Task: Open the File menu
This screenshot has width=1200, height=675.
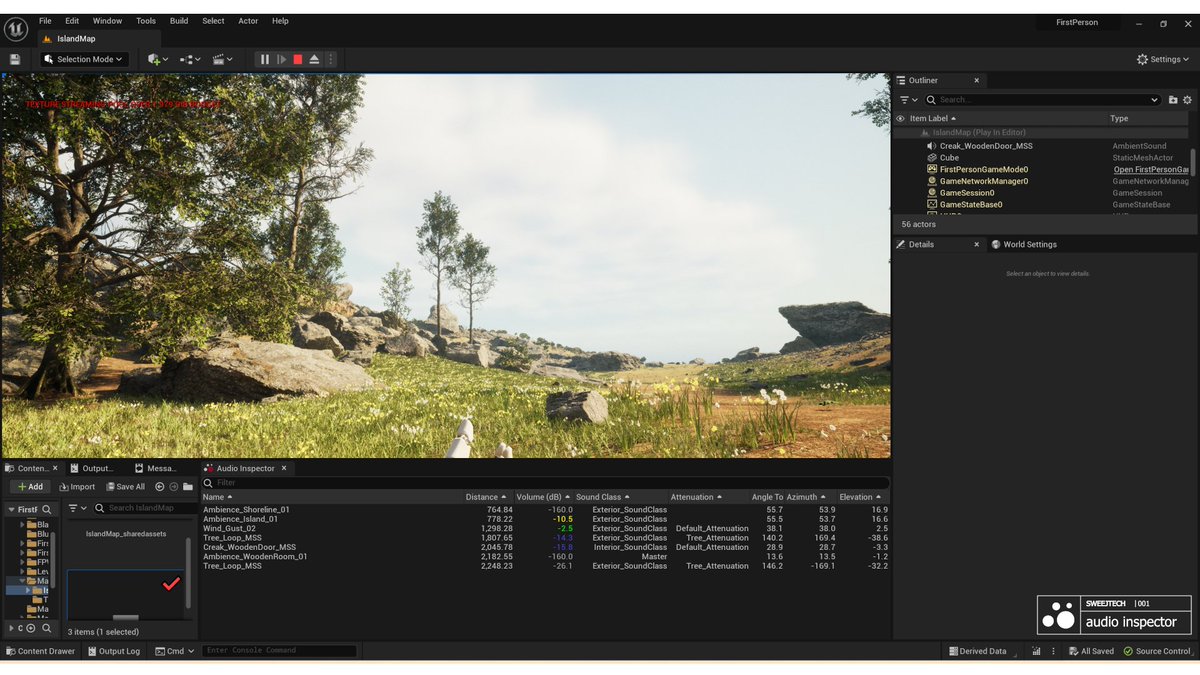Action: [45, 21]
